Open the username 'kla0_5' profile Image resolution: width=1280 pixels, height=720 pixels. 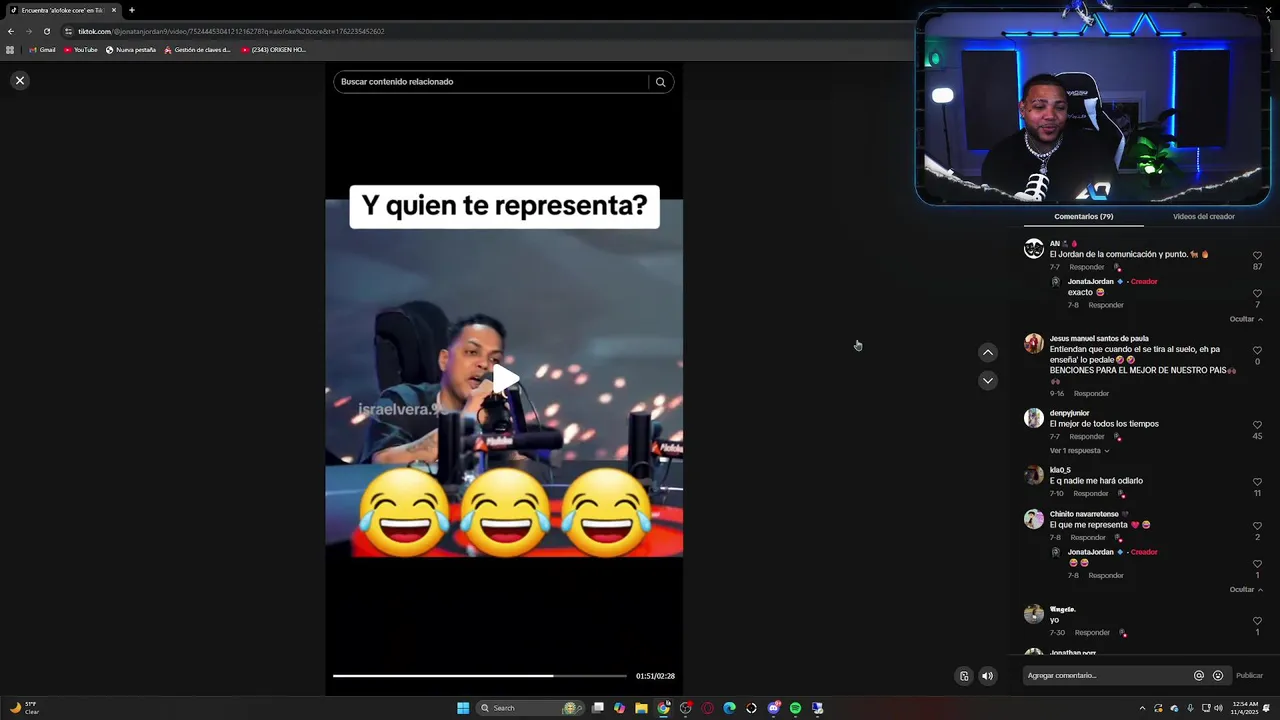coord(1060,470)
